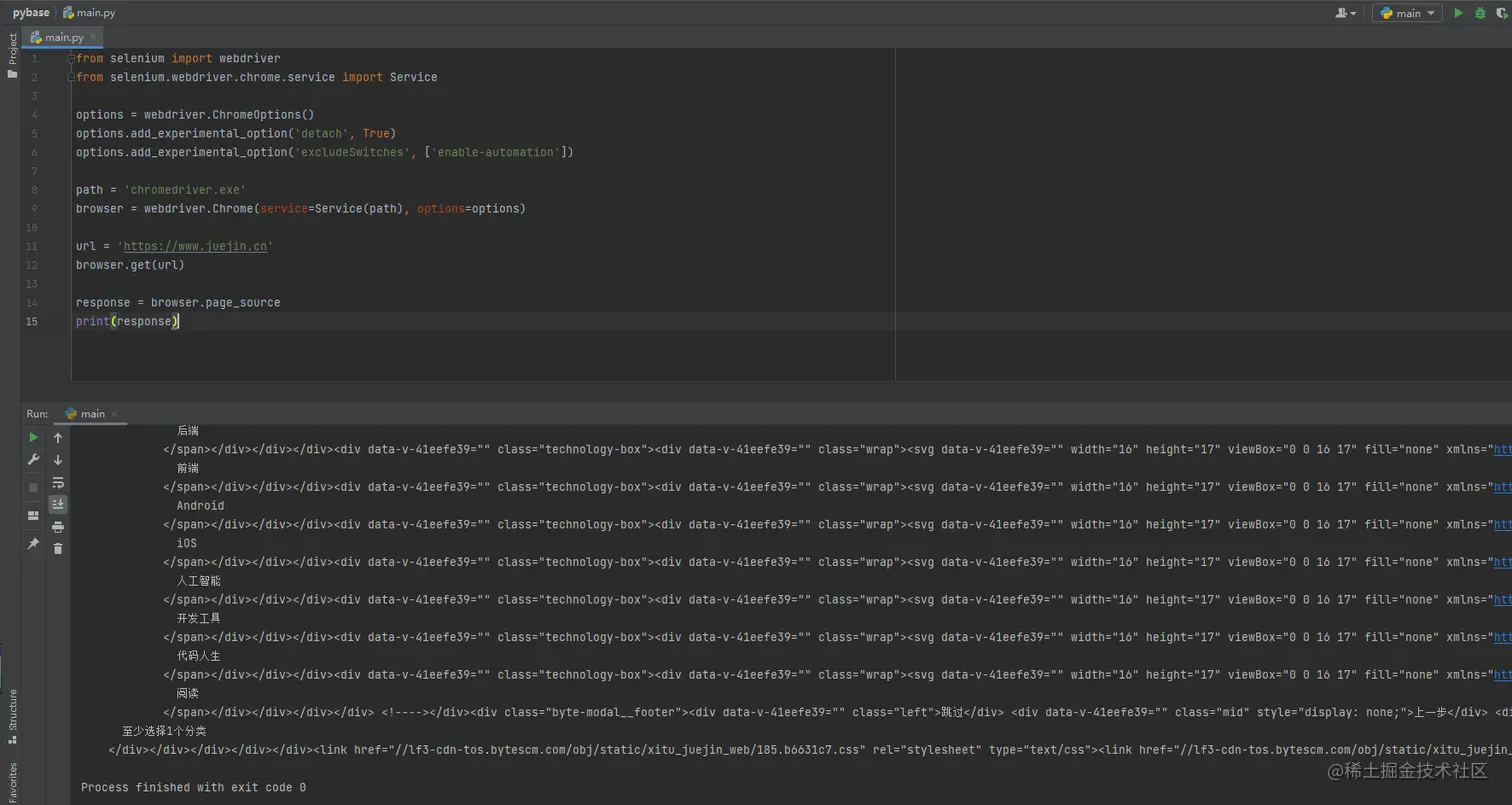Open the user account menu icon
The image size is (1512, 805).
pyautogui.click(x=1345, y=13)
